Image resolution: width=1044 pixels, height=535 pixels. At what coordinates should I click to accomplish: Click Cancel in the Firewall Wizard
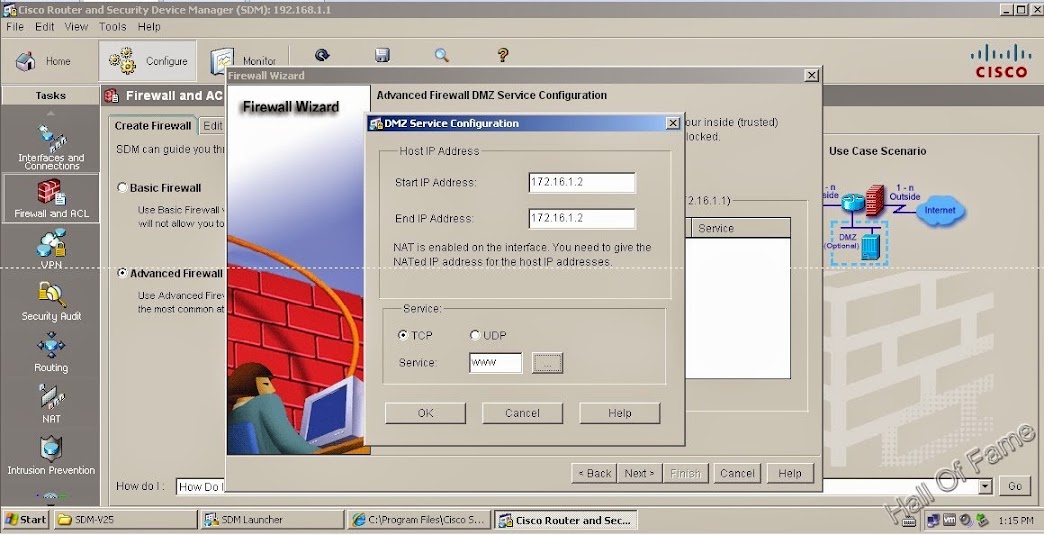coord(737,474)
